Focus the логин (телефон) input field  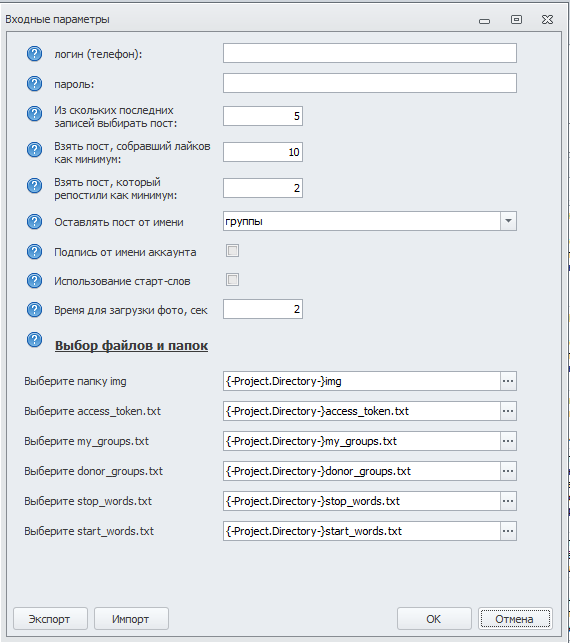coord(369,53)
